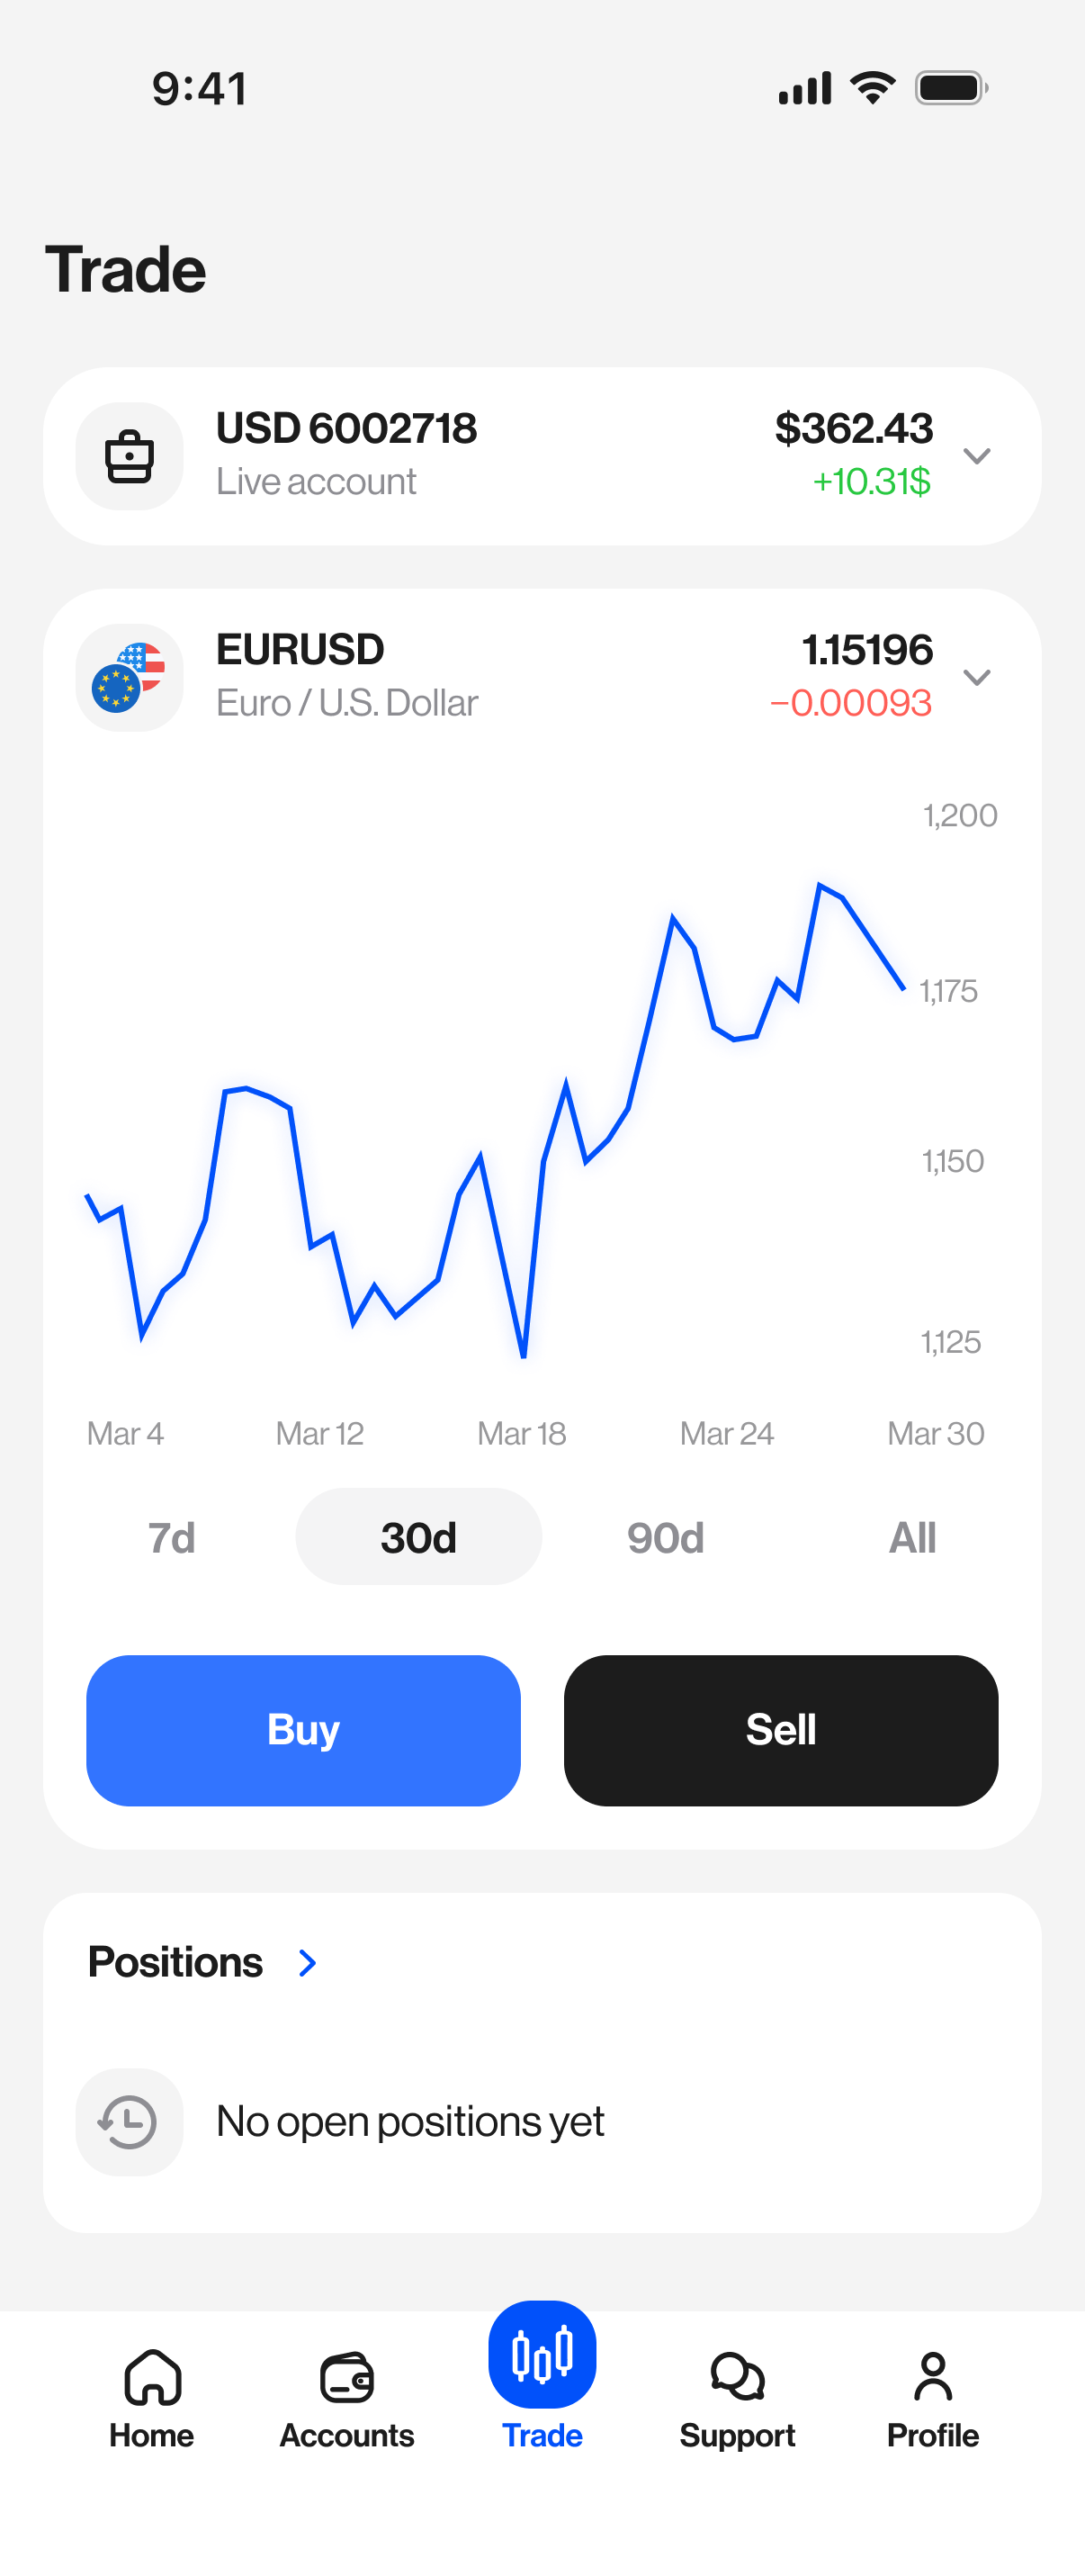Open the Home tab icon
Screen dimensions: 1085x2576
tap(152, 2376)
